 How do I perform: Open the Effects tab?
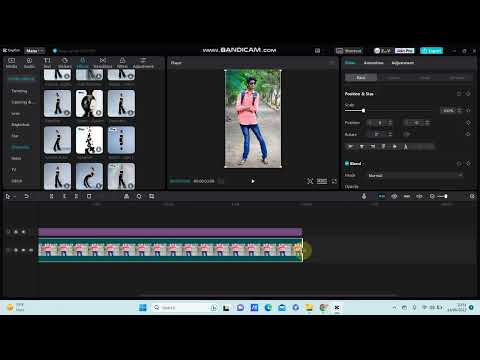click(x=83, y=63)
